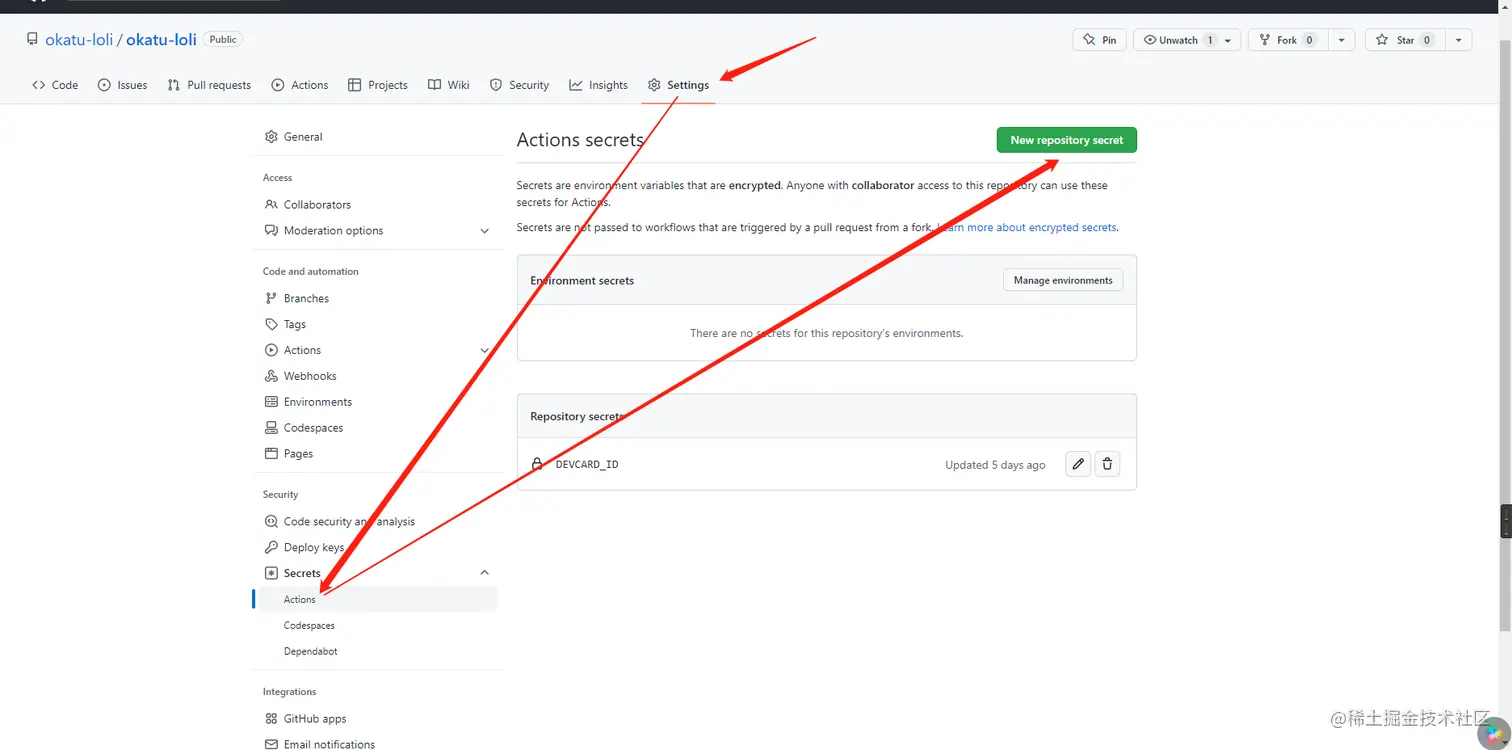
Task: Click the Code security magnifier icon
Action: 271,521
